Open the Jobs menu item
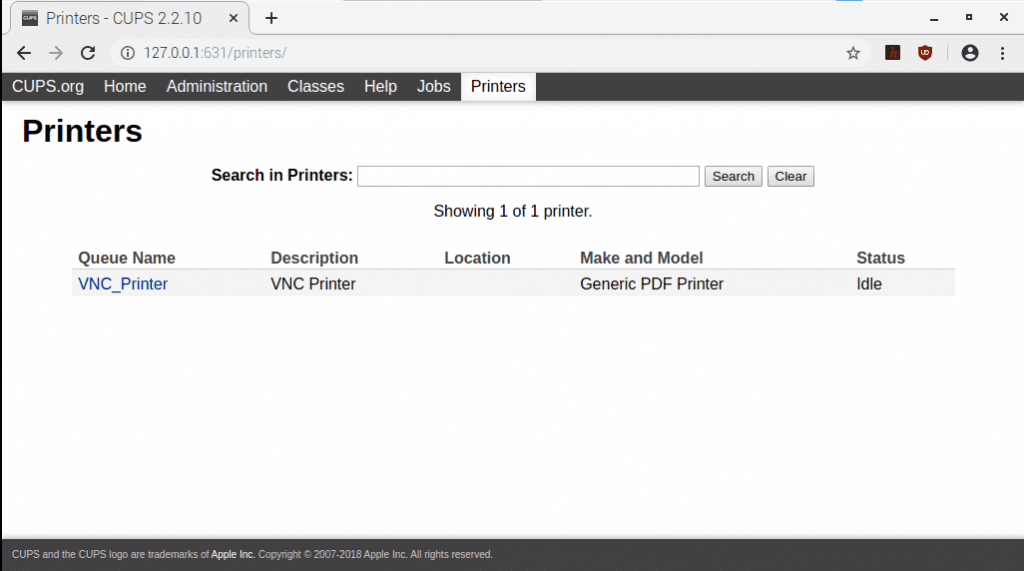 click(434, 87)
